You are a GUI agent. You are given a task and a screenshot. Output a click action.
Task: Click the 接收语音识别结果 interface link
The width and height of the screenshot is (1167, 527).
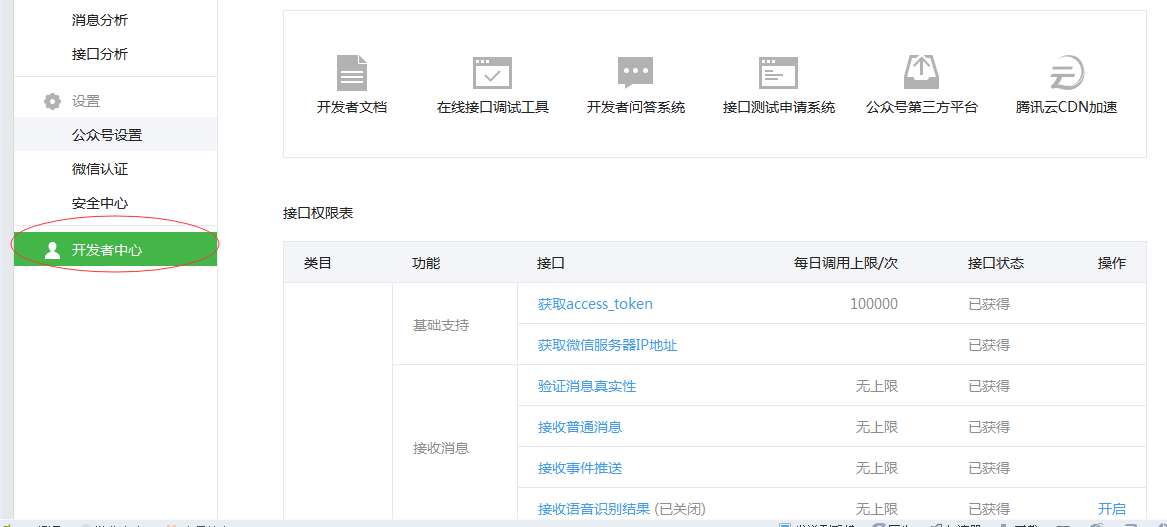click(594, 509)
